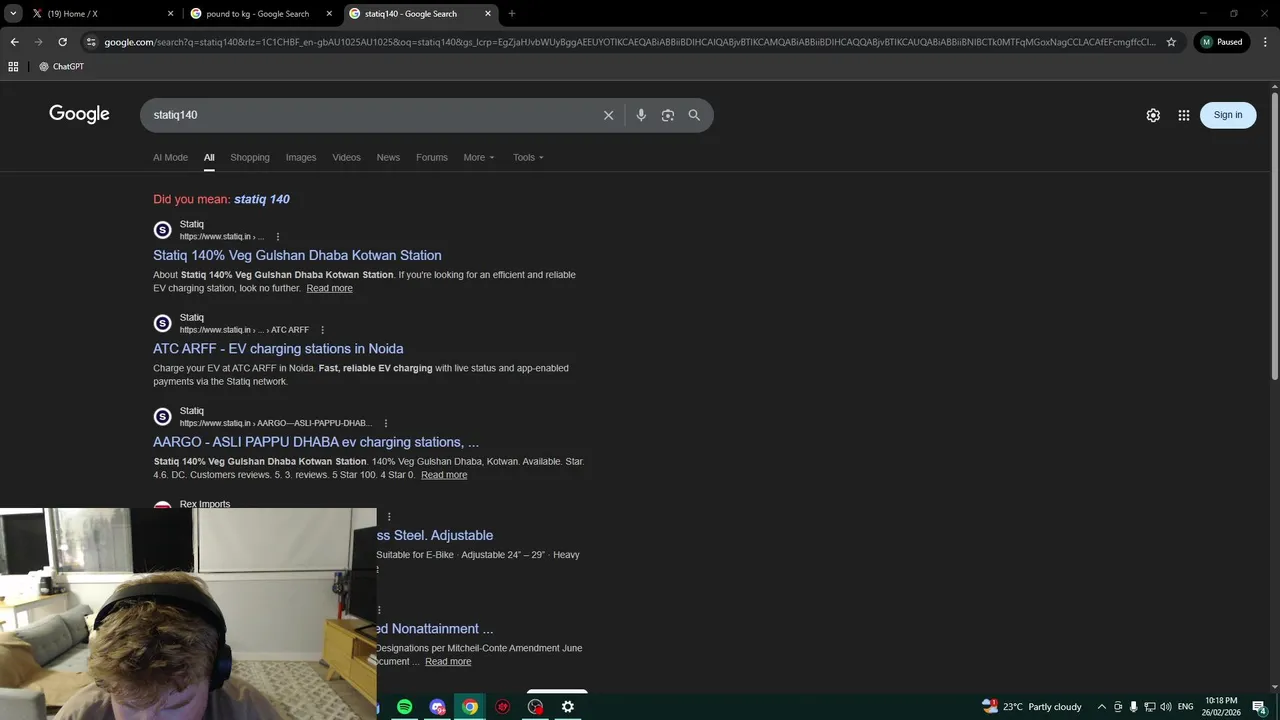Open more options for the ATC ARFF result
This screenshot has height=720, width=1280.
(322, 330)
